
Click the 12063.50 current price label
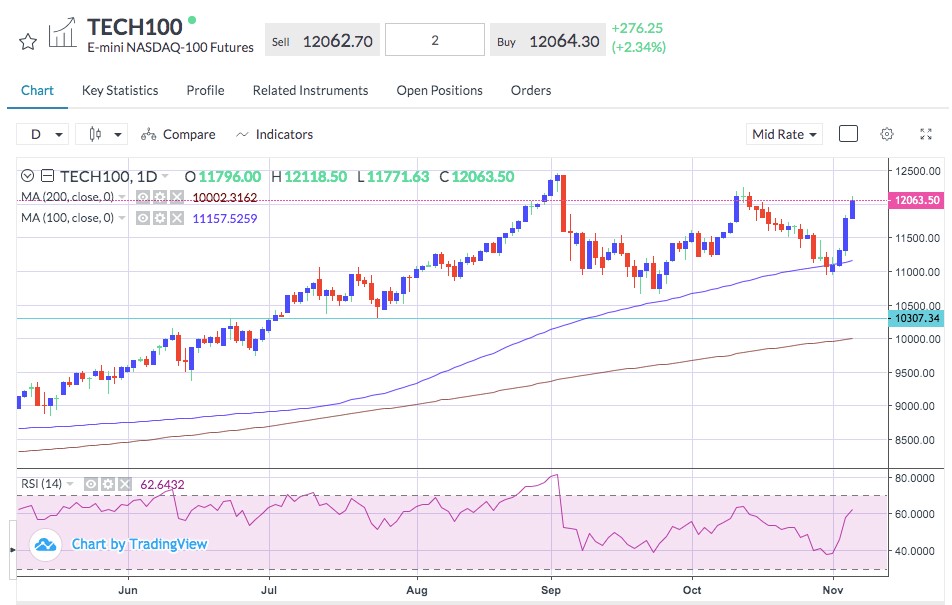(916, 200)
